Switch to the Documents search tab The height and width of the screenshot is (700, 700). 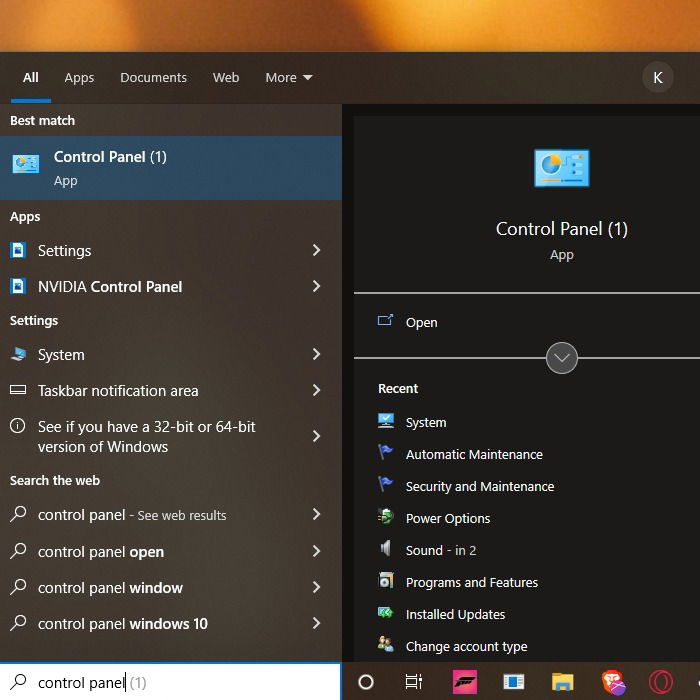(154, 78)
